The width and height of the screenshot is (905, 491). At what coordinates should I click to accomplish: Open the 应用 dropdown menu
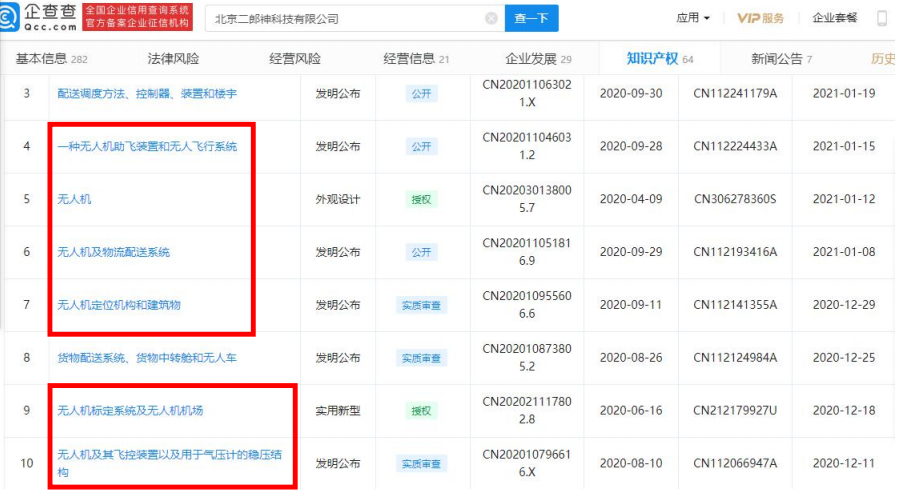(x=693, y=18)
